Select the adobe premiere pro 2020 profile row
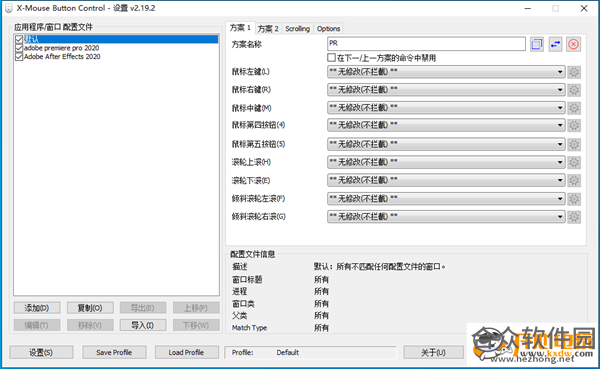600x369 pixels. click(116, 48)
